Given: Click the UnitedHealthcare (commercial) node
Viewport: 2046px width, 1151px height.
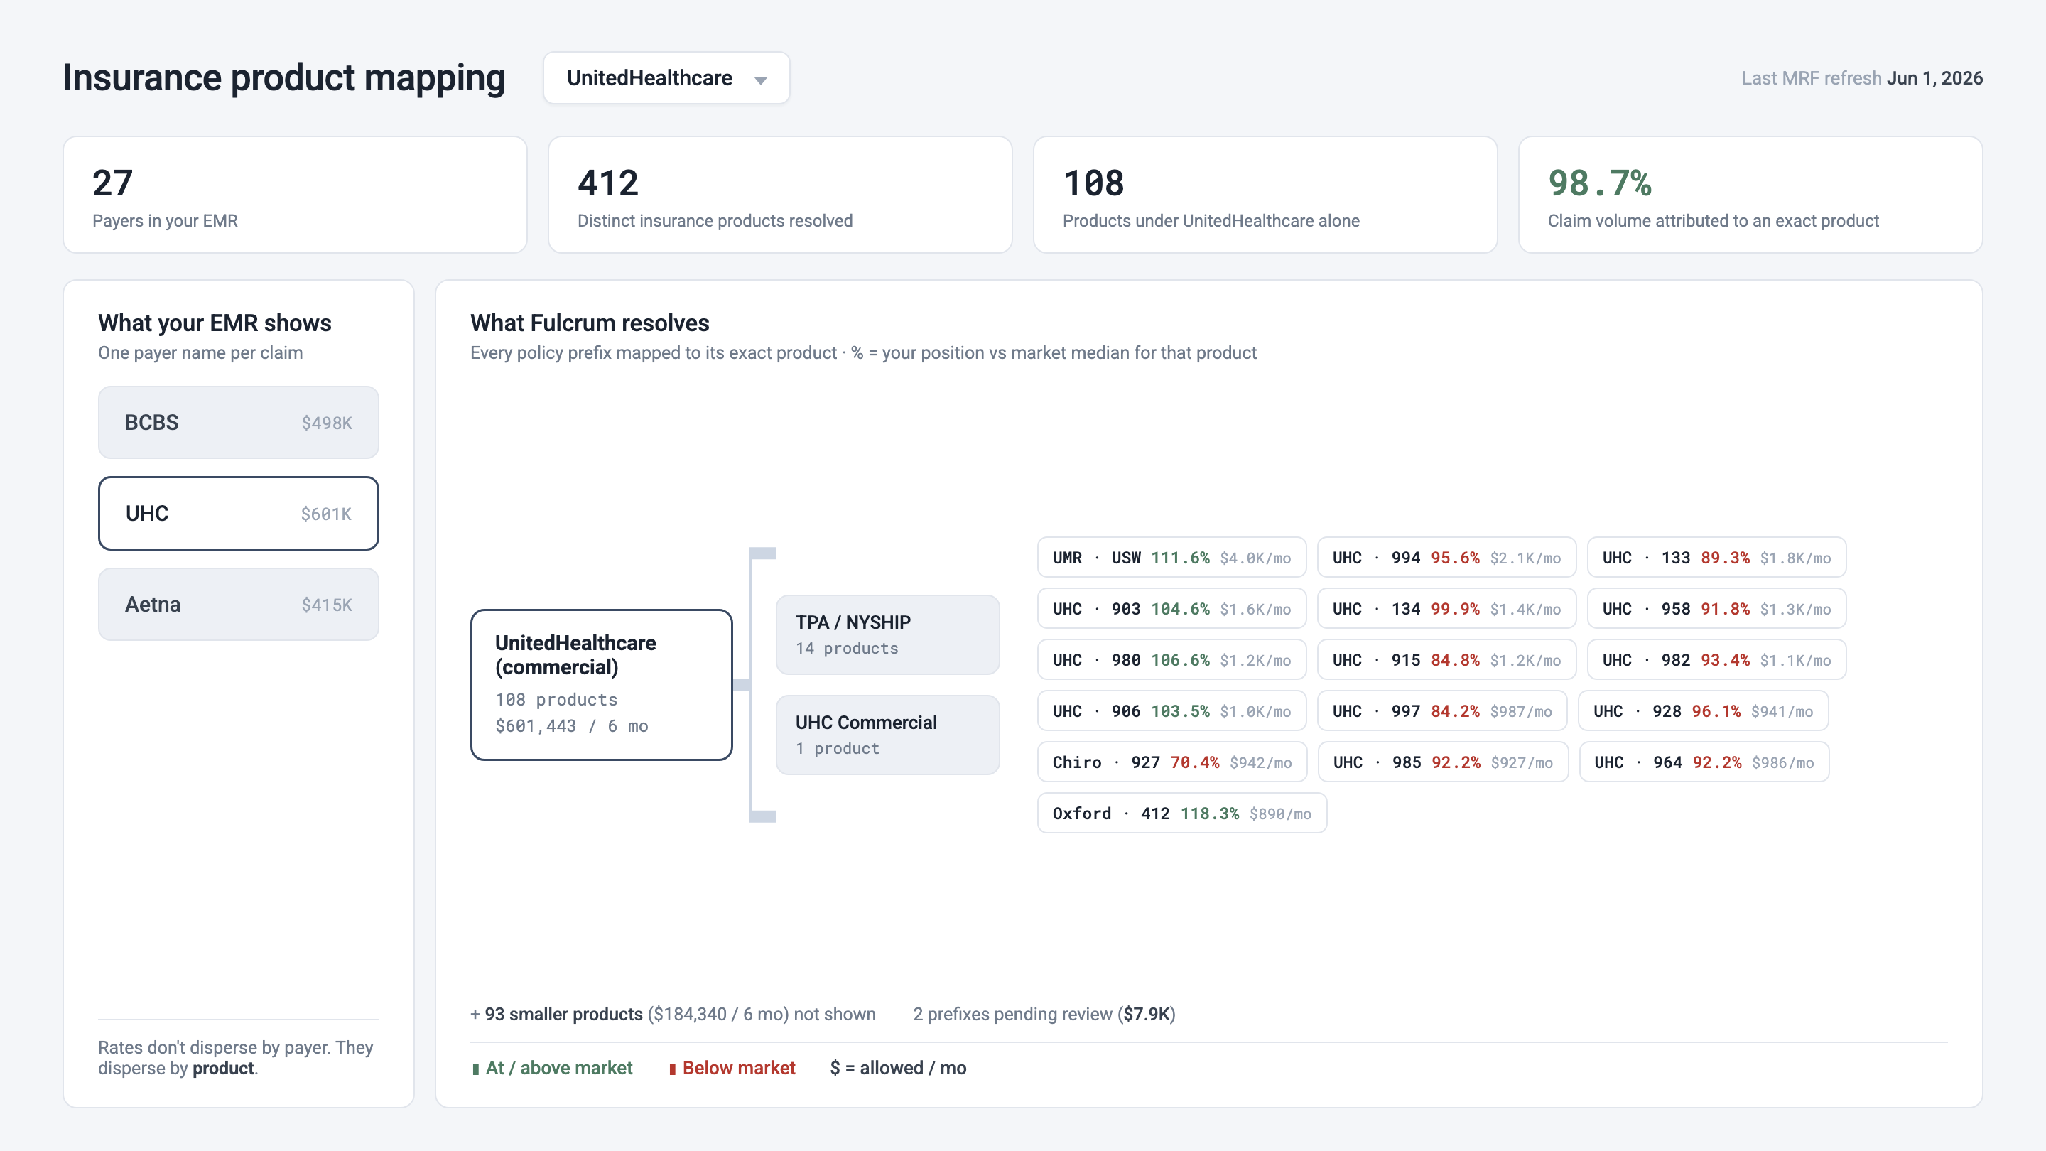Looking at the screenshot, I should [601, 685].
